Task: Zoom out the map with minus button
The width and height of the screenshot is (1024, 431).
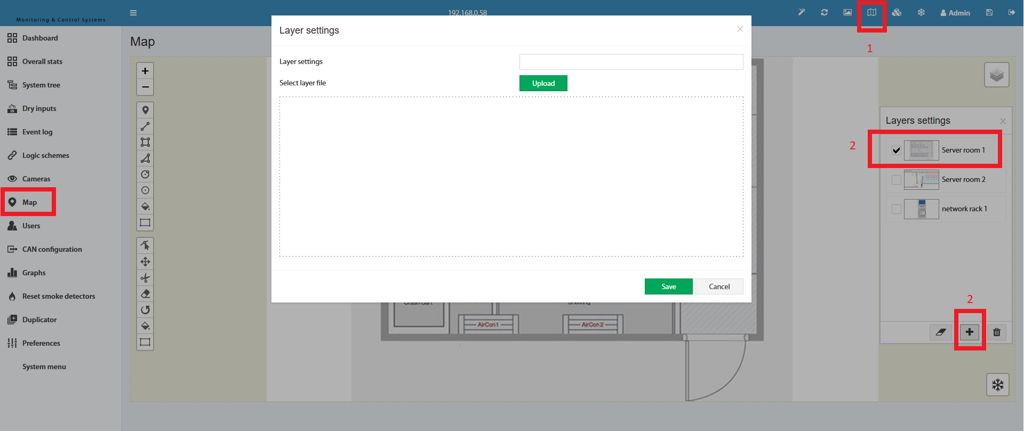Action: (x=145, y=87)
